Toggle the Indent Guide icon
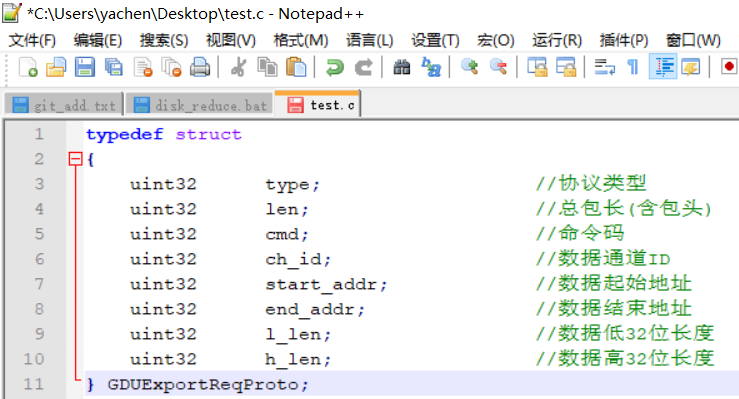This screenshot has width=739, height=399. coord(663,67)
